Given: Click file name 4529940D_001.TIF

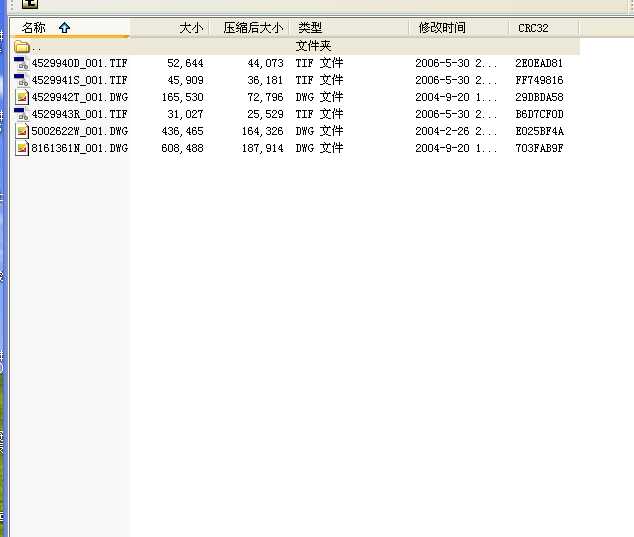Looking at the screenshot, I should pyautogui.click(x=79, y=63).
